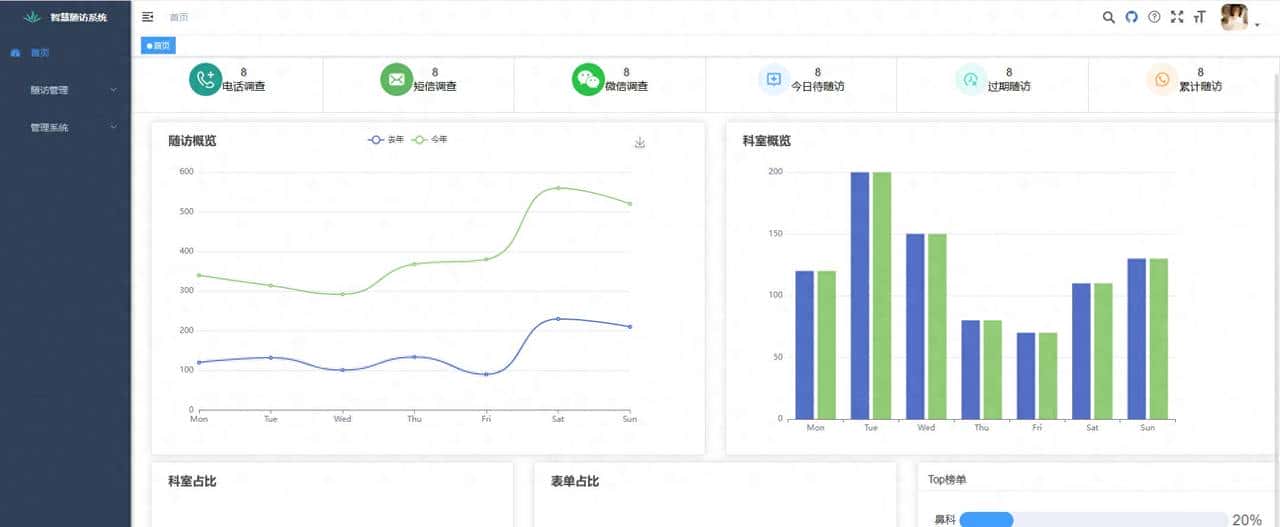Click the 过期随访 label
This screenshot has height=527, width=1280.
[x=1009, y=87]
